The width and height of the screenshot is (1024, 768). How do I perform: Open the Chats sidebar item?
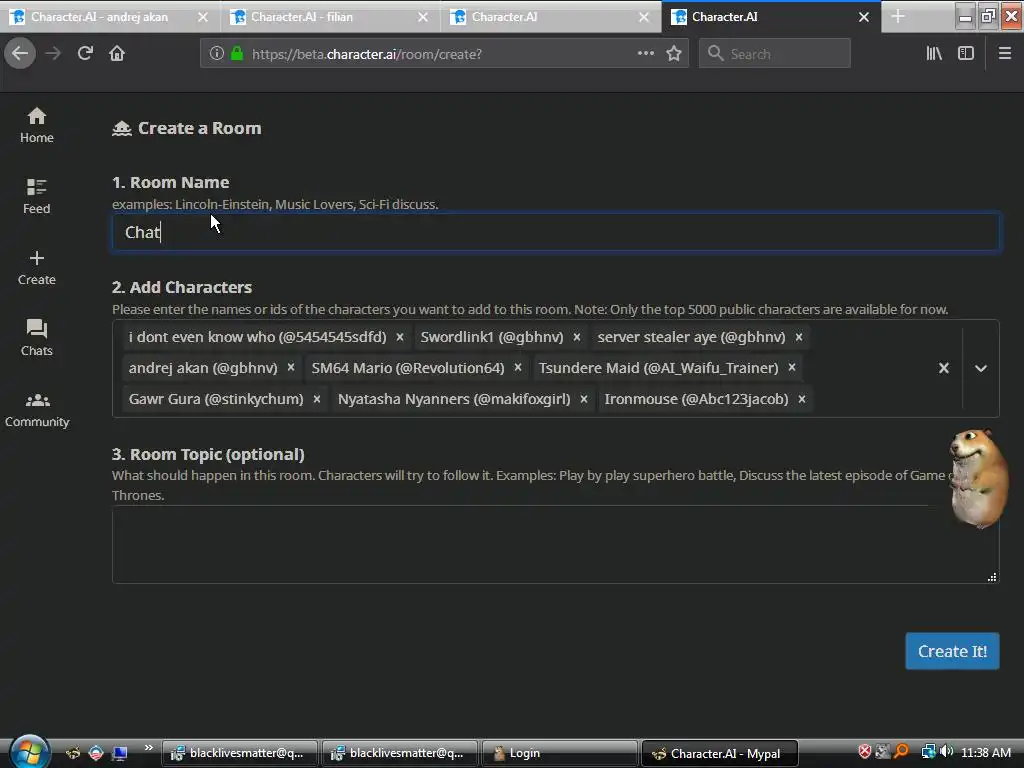coord(37,338)
